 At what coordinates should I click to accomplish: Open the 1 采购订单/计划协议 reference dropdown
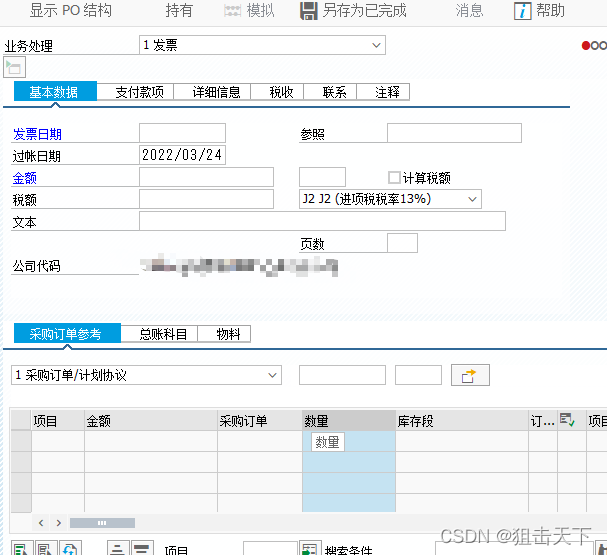click(146, 375)
